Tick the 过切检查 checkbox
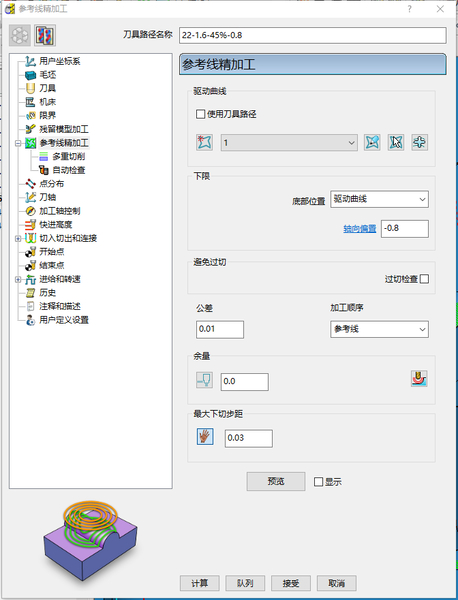 (424, 279)
